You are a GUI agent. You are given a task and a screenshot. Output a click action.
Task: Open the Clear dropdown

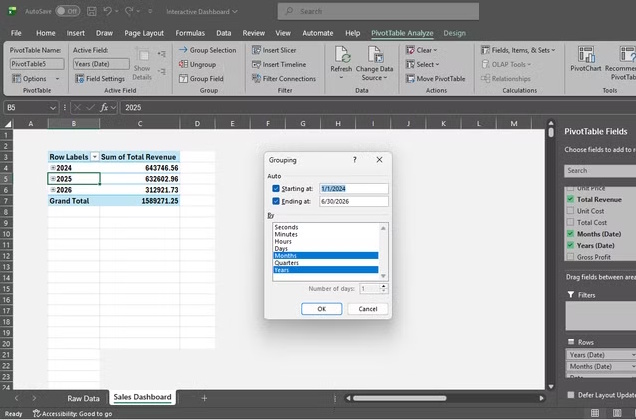(x=422, y=50)
